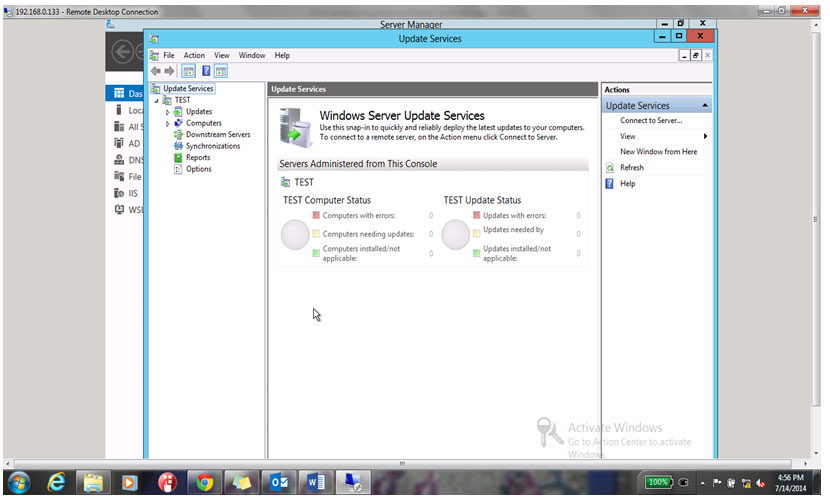The height and width of the screenshot is (497, 830).
Task: Click Refresh in Actions pane
Action: (632, 168)
